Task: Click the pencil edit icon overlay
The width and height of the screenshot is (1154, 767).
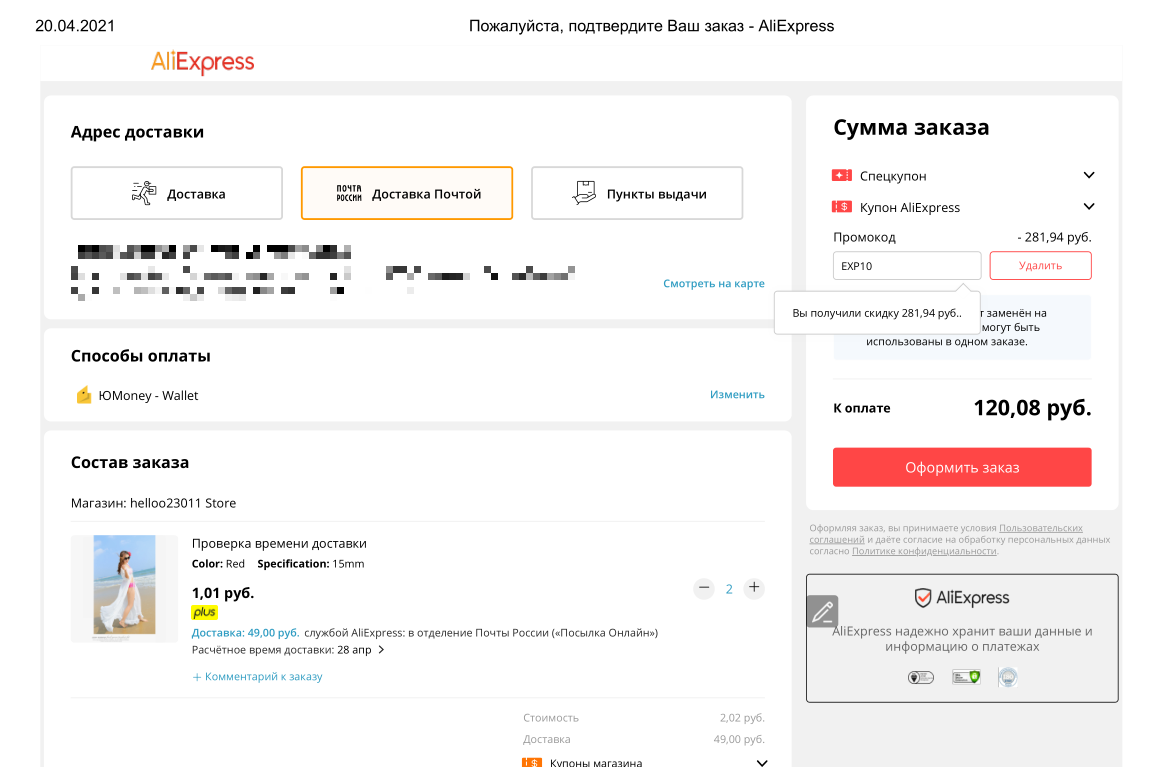Action: click(x=822, y=611)
